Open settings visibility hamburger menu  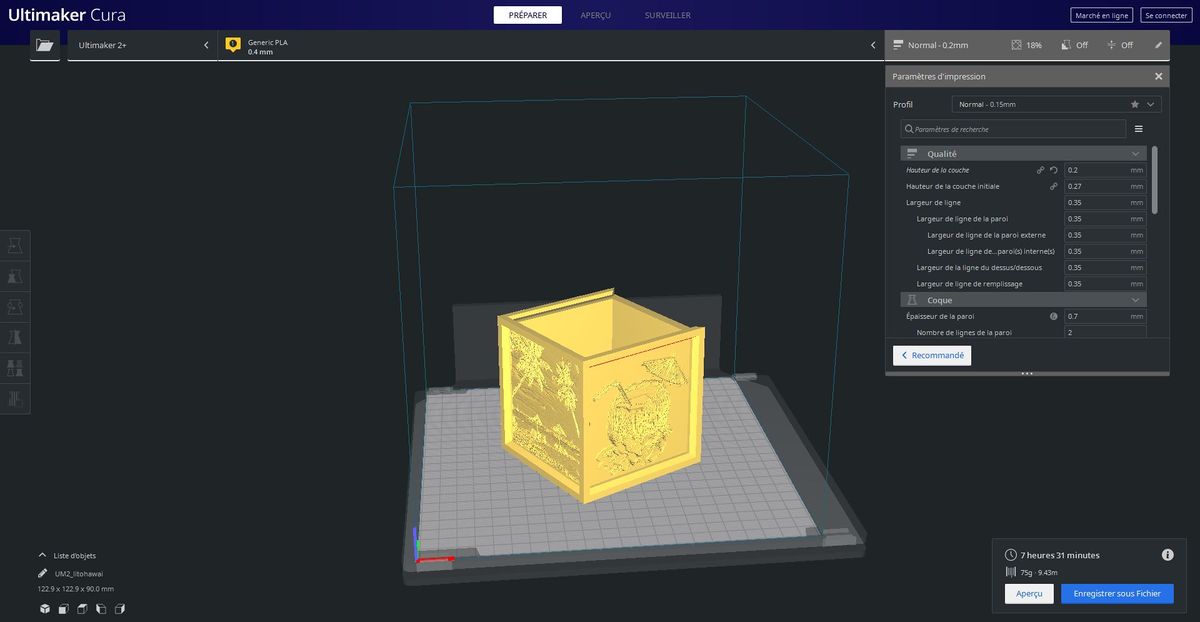(x=1138, y=129)
